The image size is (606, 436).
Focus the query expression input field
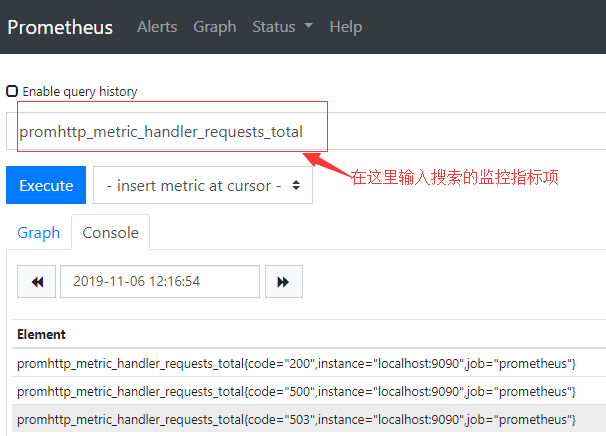point(170,131)
